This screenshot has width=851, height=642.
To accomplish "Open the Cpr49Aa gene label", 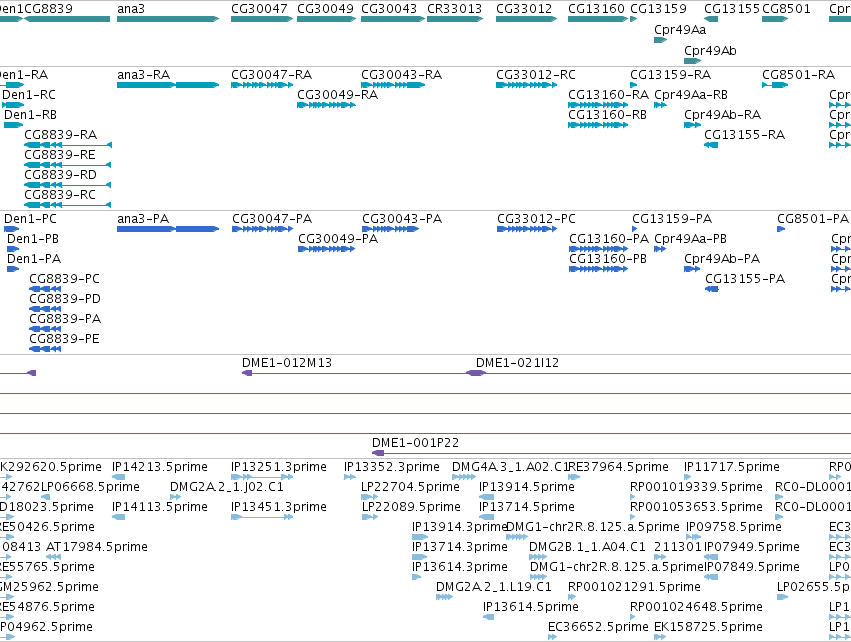I will tap(680, 30).
